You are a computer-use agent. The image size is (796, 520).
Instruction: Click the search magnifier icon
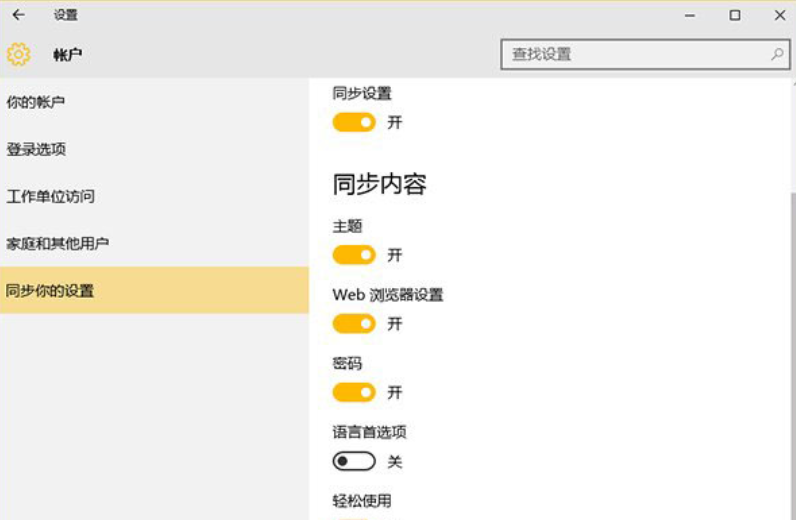(776, 54)
